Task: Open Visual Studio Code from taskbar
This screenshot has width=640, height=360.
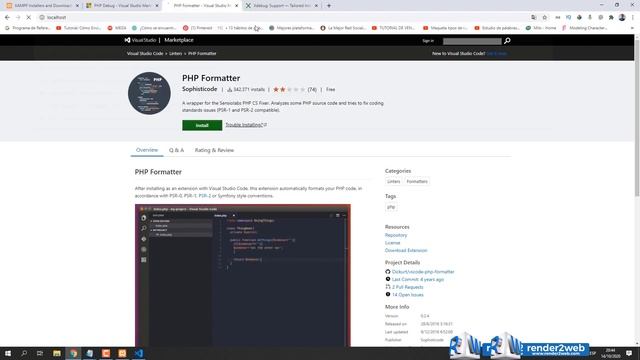Action: pyautogui.click(x=139, y=353)
